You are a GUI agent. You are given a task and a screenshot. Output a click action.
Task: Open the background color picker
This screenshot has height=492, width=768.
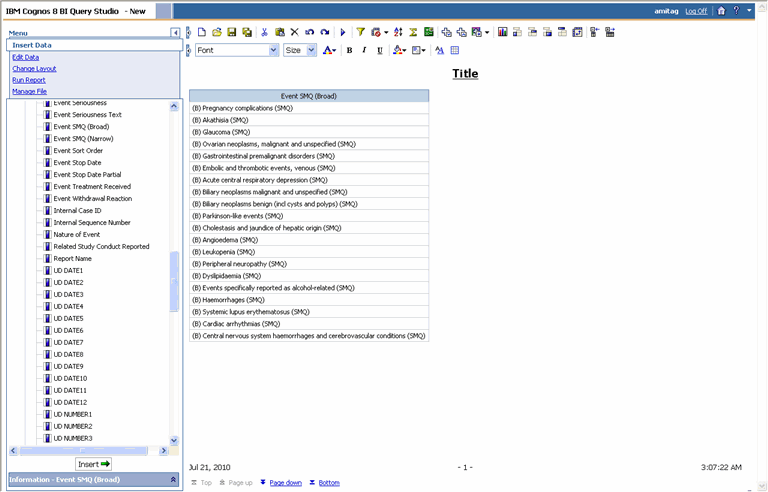(x=400, y=50)
